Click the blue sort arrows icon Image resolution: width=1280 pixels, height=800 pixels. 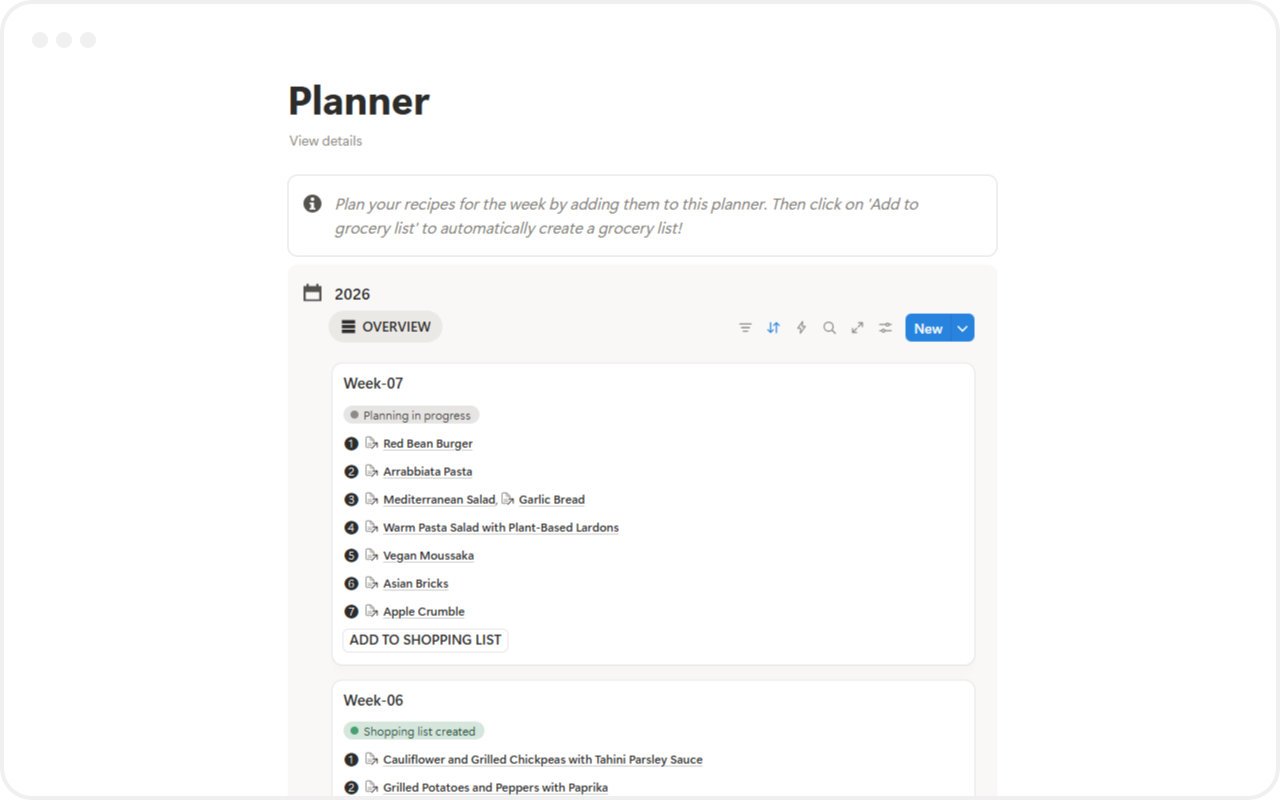[x=773, y=328]
